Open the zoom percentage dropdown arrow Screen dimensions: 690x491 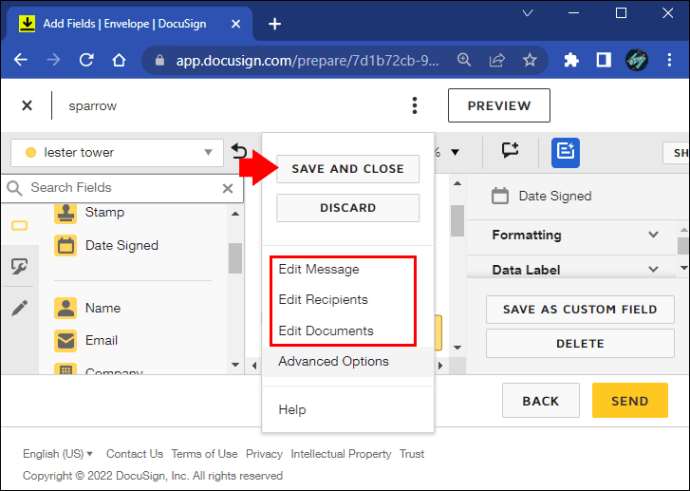point(455,152)
